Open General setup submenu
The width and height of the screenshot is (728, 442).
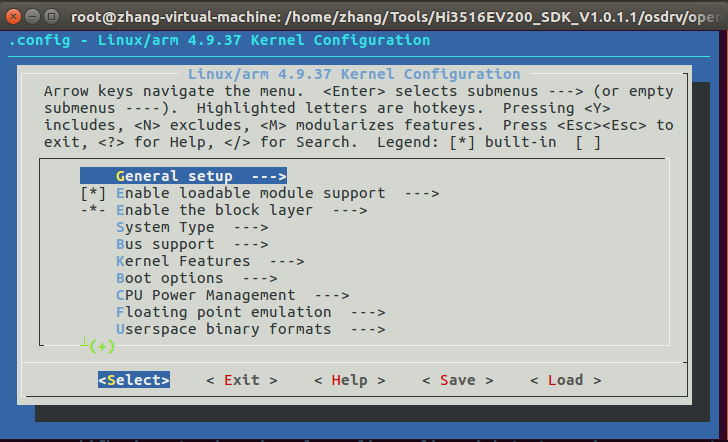183,176
